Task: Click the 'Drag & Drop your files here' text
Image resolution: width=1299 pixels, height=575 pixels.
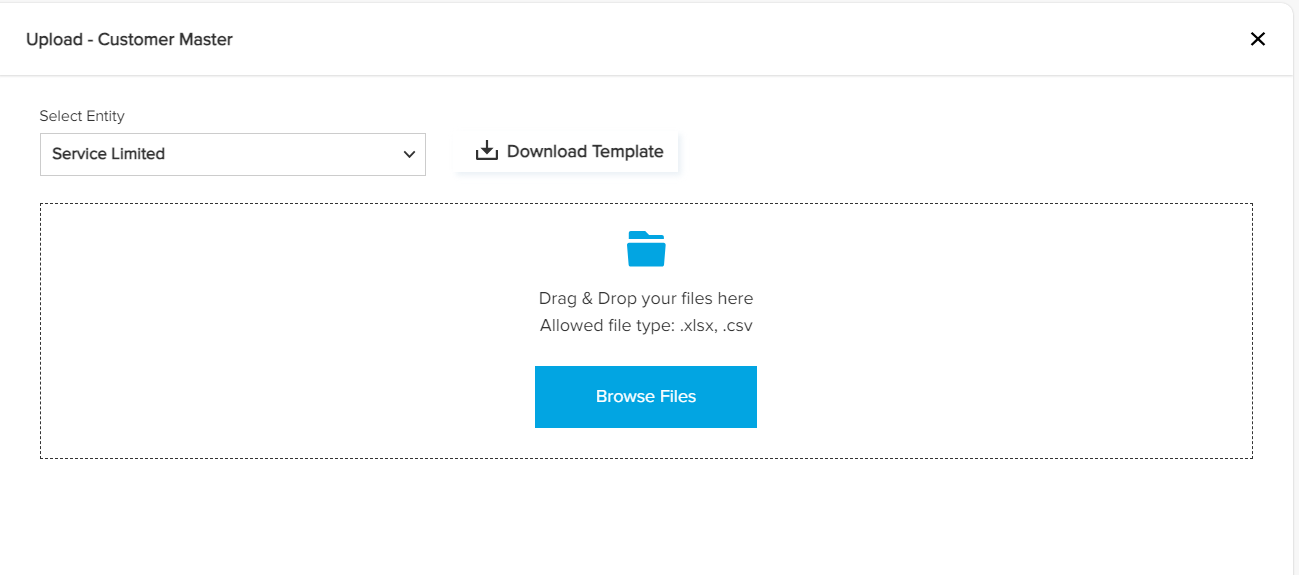Action: (x=646, y=298)
